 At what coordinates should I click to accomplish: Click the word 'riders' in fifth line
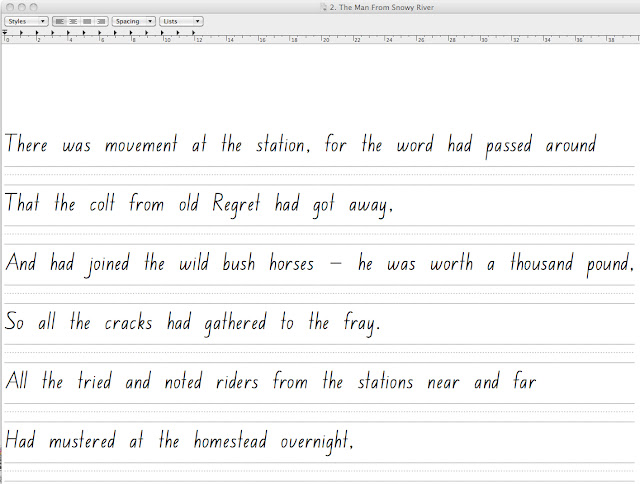click(237, 381)
